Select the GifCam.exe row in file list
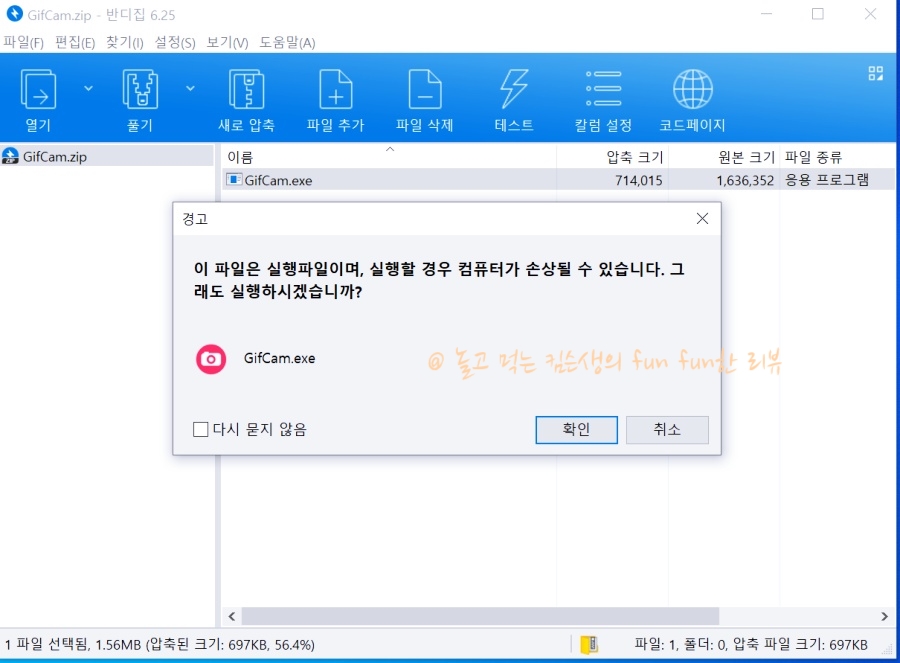Screen dimensions: 900x663 (x=558, y=180)
